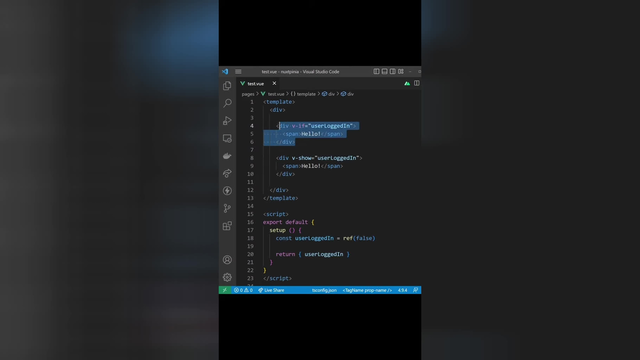Open Customize Layout in title bar
This screenshot has width=640, height=360.
tap(401, 71)
